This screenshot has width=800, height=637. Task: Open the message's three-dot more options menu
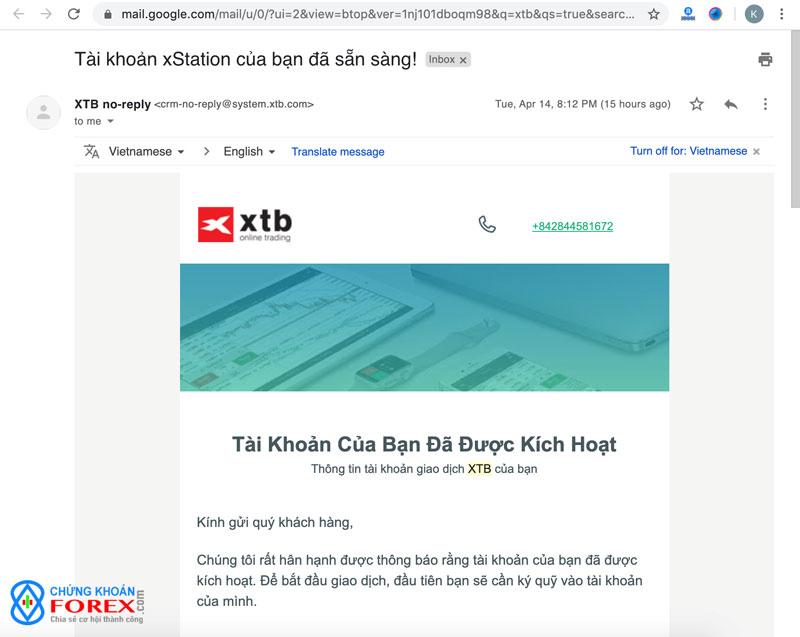[x=765, y=104]
